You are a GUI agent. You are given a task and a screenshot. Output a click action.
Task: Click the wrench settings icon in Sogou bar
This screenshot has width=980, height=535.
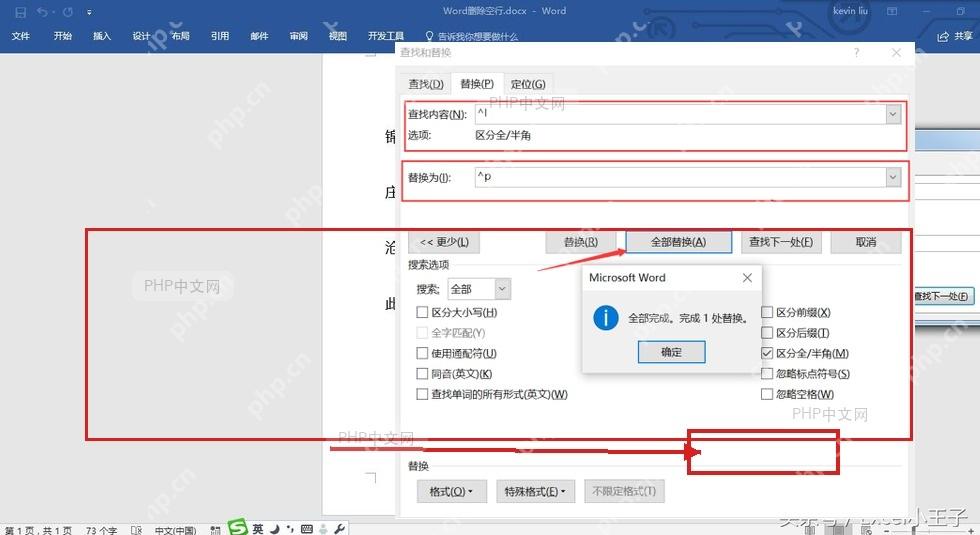(x=339, y=529)
